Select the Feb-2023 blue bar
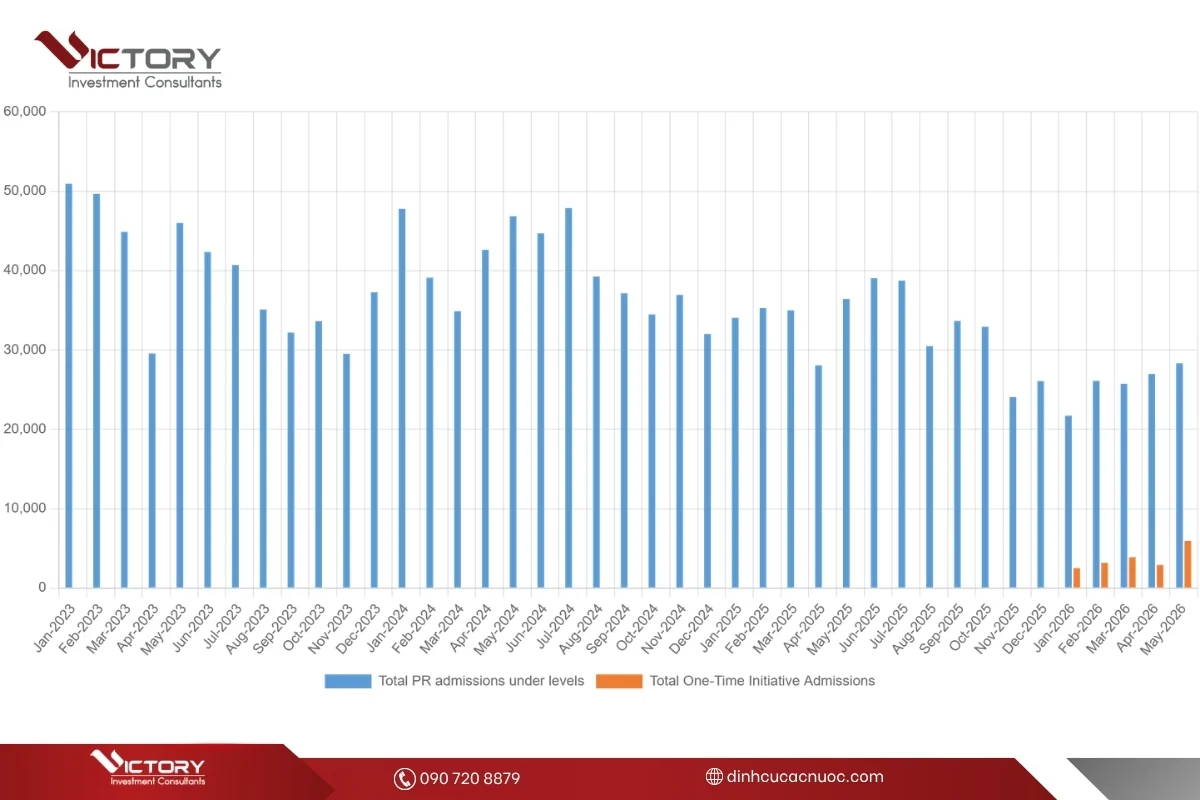The height and width of the screenshot is (800, 1200). (x=97, y=391)
